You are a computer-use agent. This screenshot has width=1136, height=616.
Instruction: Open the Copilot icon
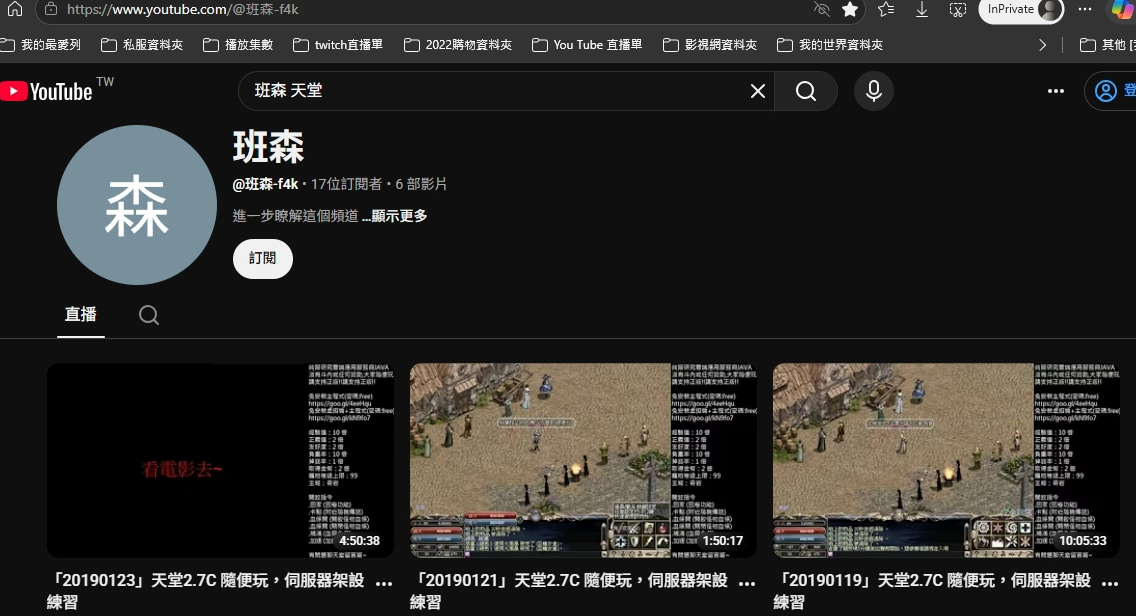[1123, 9]
